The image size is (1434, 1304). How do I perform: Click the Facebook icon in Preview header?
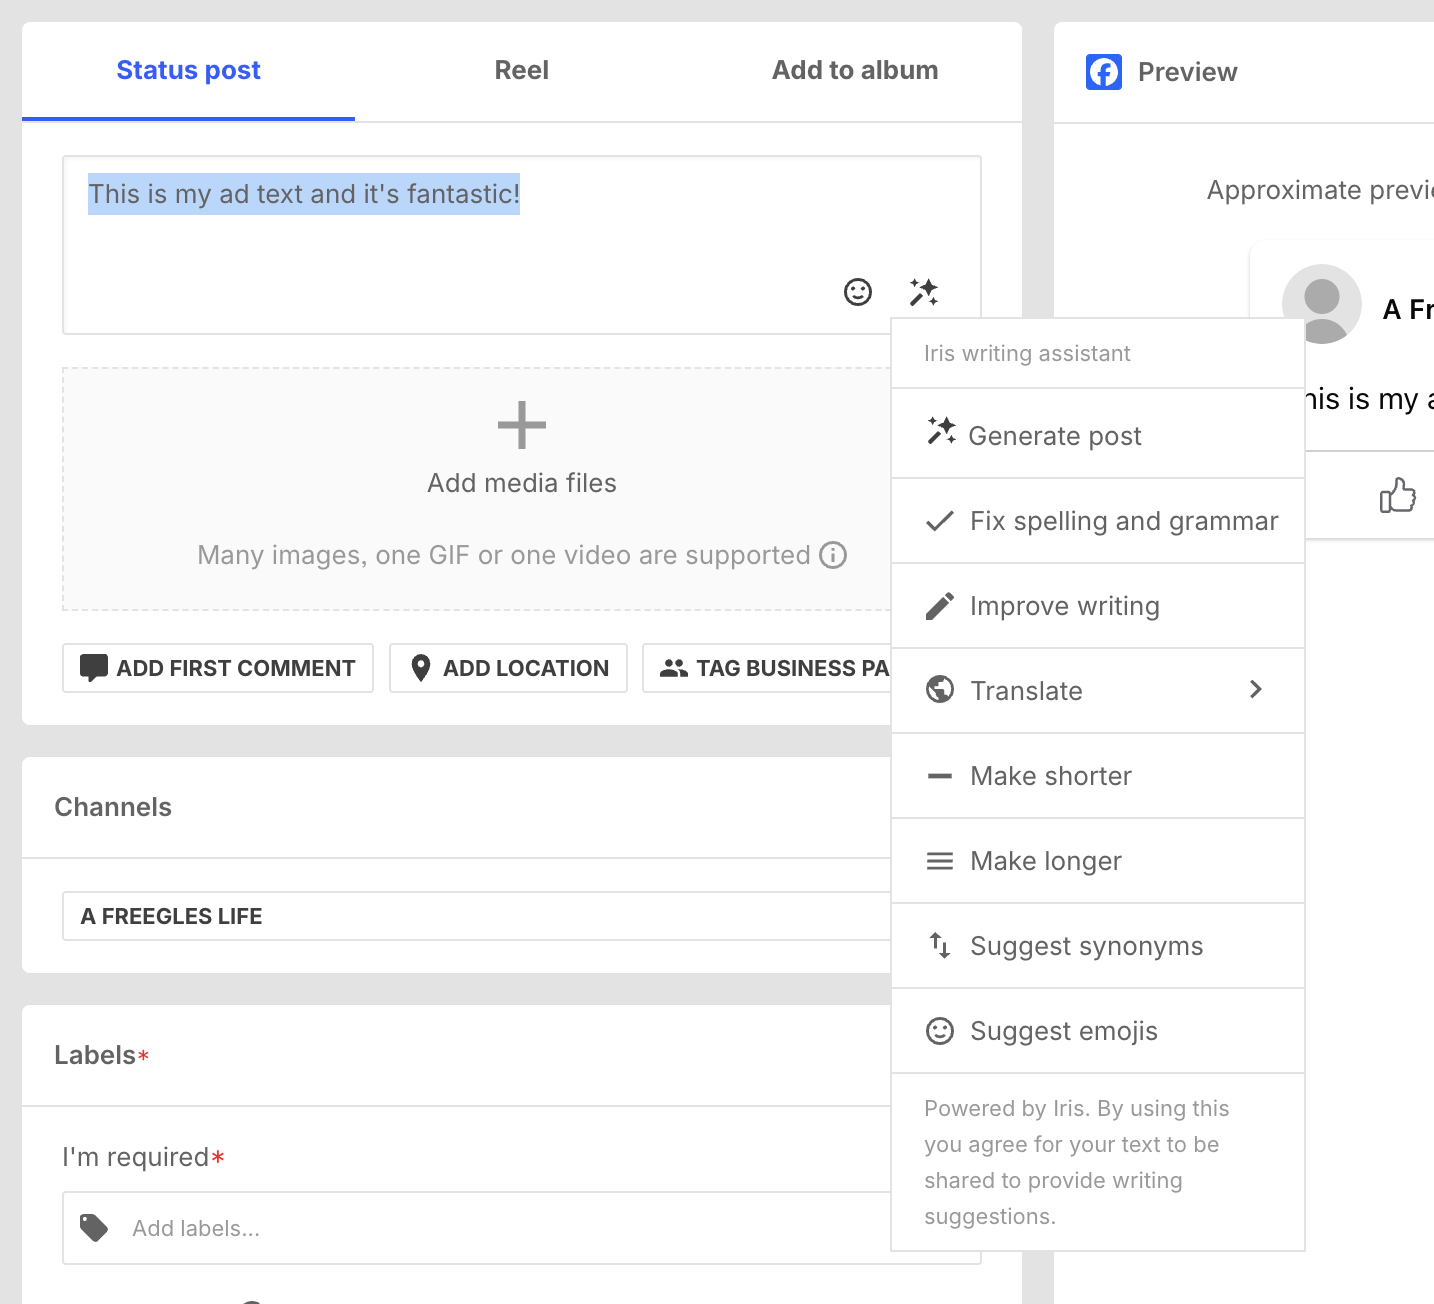pyautogui.click(x=1103, y=72)
